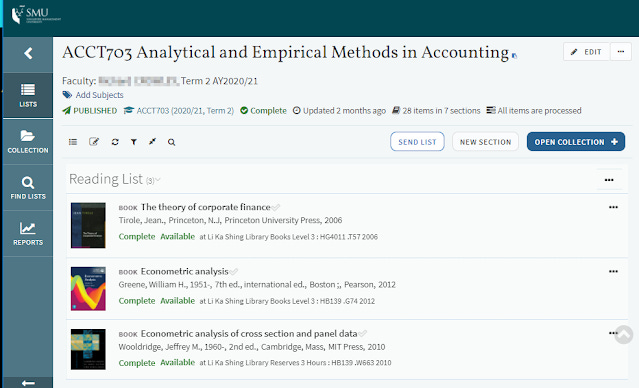The height and width of the screenshot is (388, 639).
Task: Click the Send List button
Action: point(417,141)
